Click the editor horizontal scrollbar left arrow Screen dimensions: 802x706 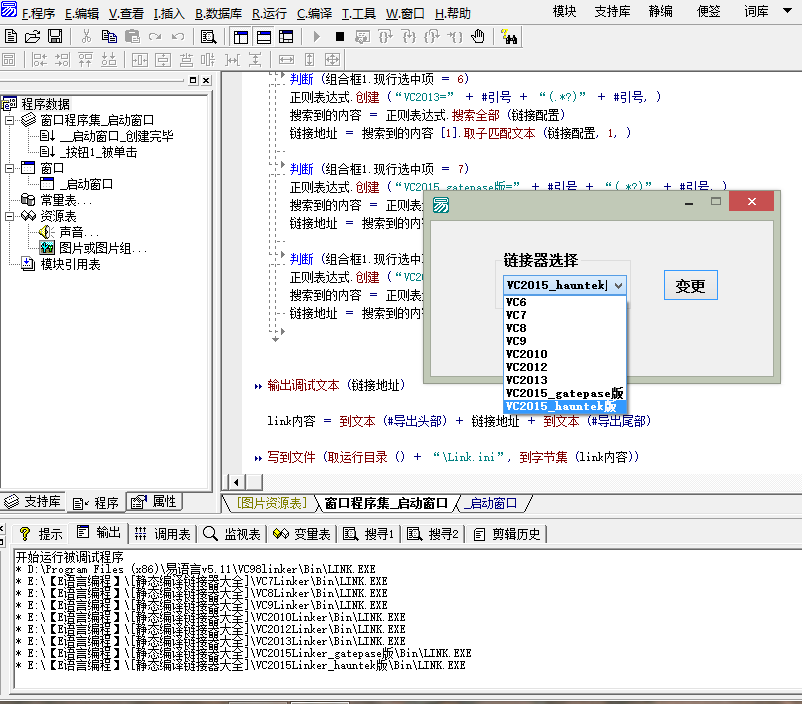pyautogui.click(x=236, y=482)
